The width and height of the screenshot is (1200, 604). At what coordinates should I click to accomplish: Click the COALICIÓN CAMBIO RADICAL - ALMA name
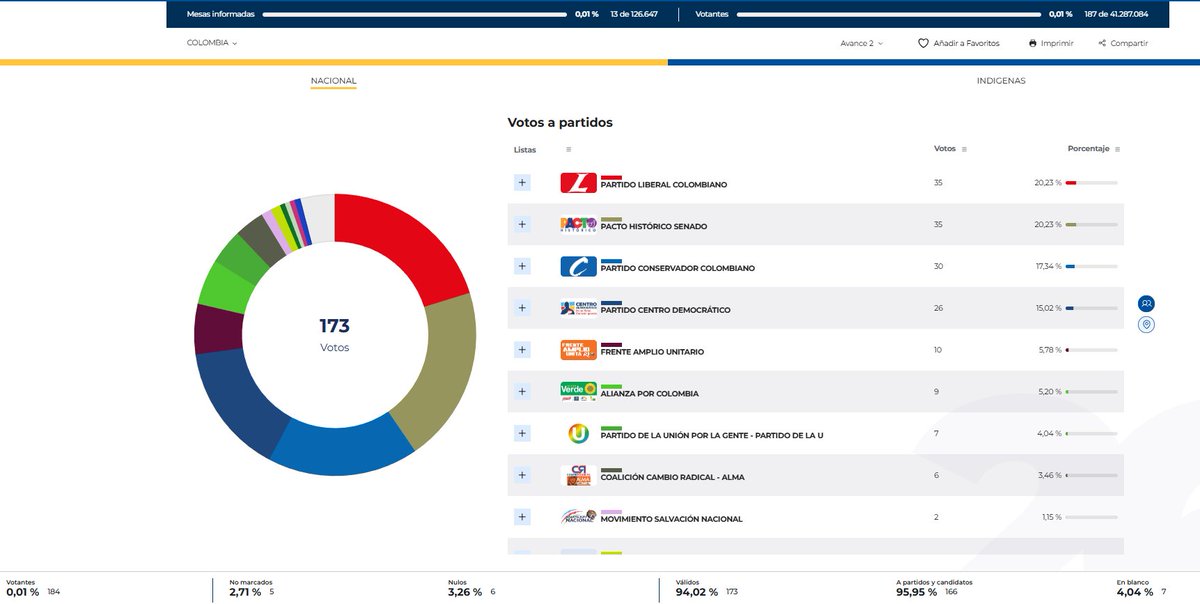[x=674, y=477]
